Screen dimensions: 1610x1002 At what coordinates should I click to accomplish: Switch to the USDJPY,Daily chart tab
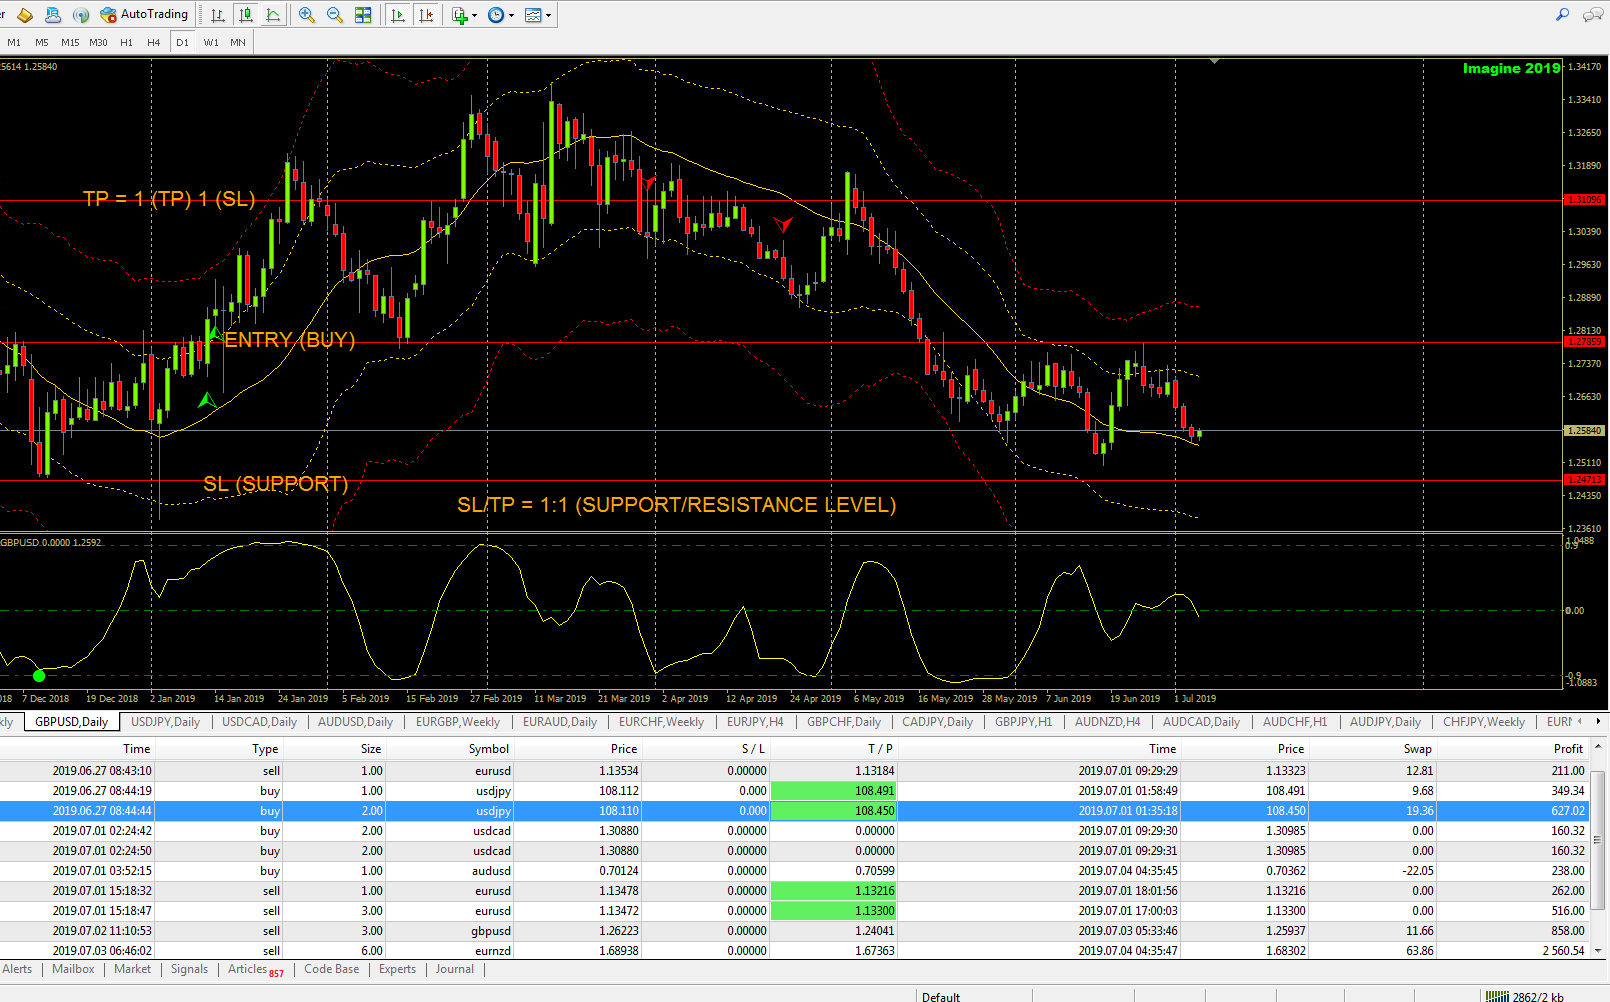166,722
